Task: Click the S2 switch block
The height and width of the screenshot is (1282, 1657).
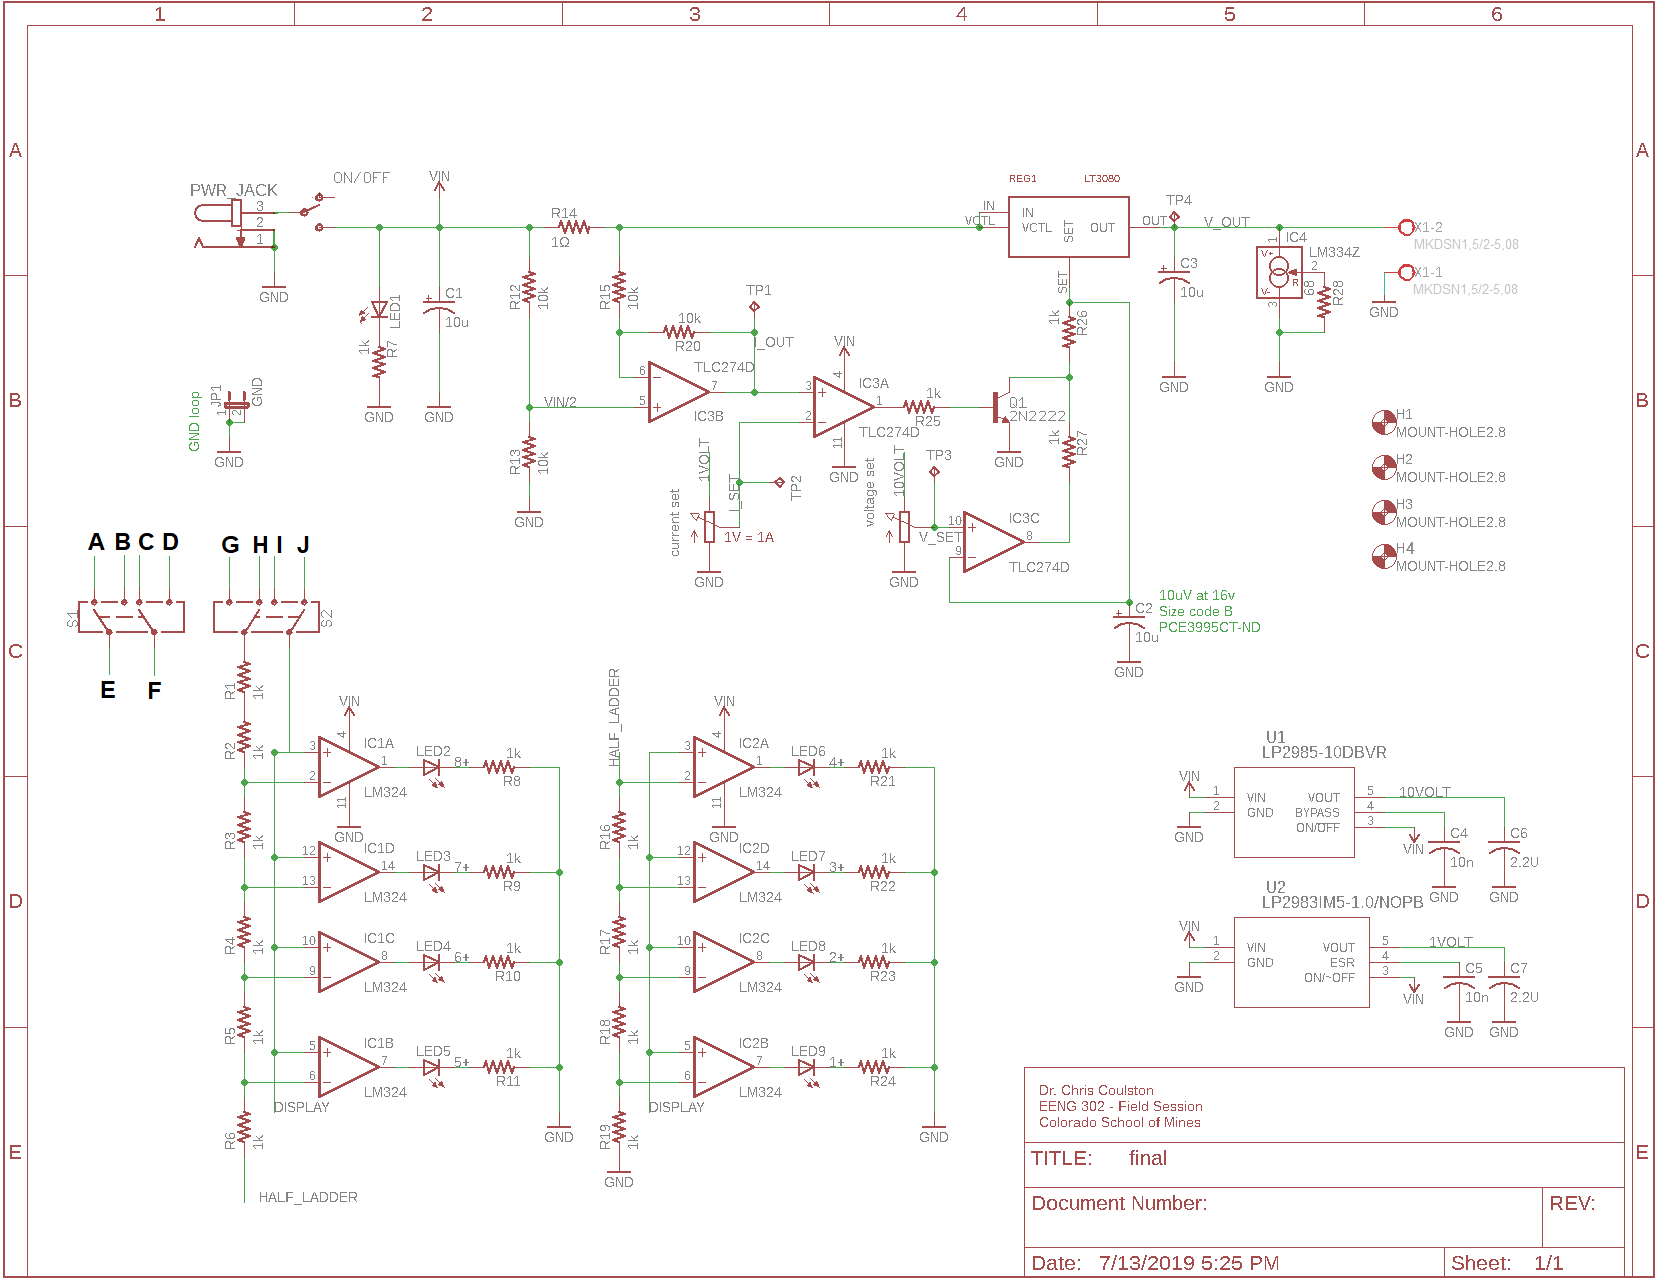Action: tap(266, 617)
